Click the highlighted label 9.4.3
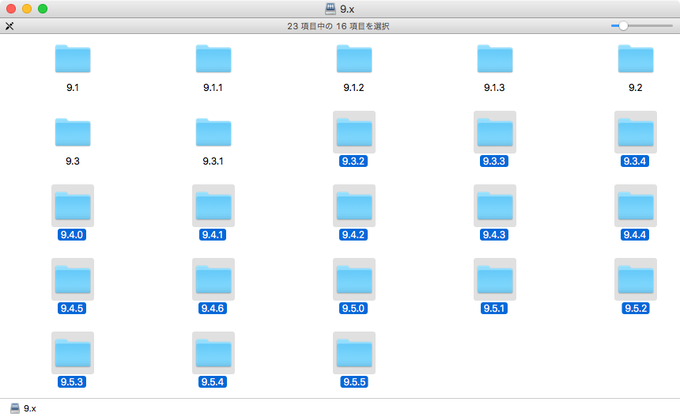This screenshot has width=680, height=417. [x=494, y=235]
